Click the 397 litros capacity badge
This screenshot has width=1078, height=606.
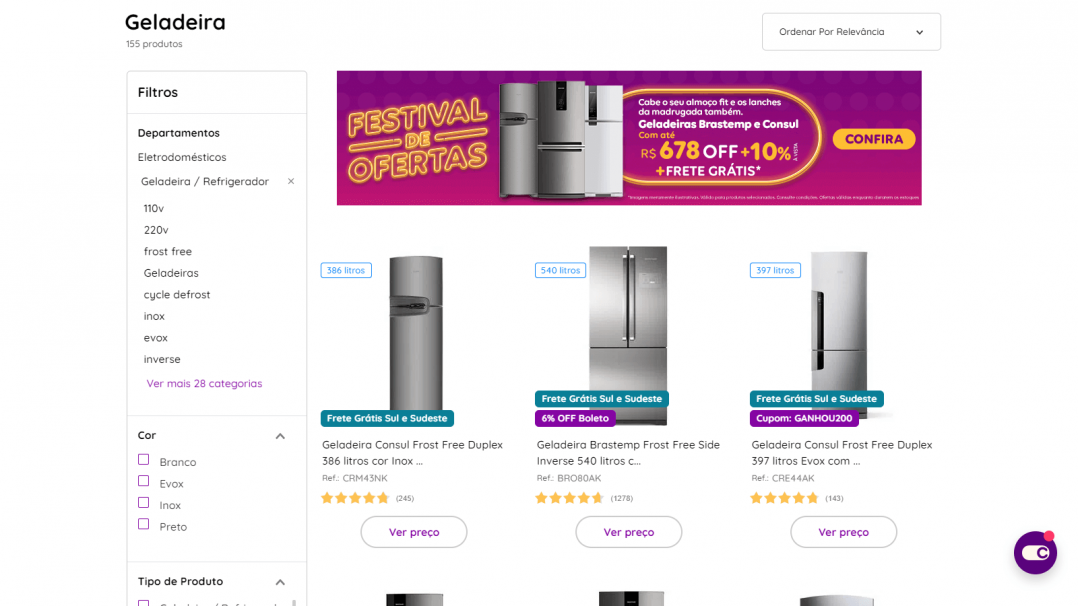pyautogui.click(x=775, y=269)
